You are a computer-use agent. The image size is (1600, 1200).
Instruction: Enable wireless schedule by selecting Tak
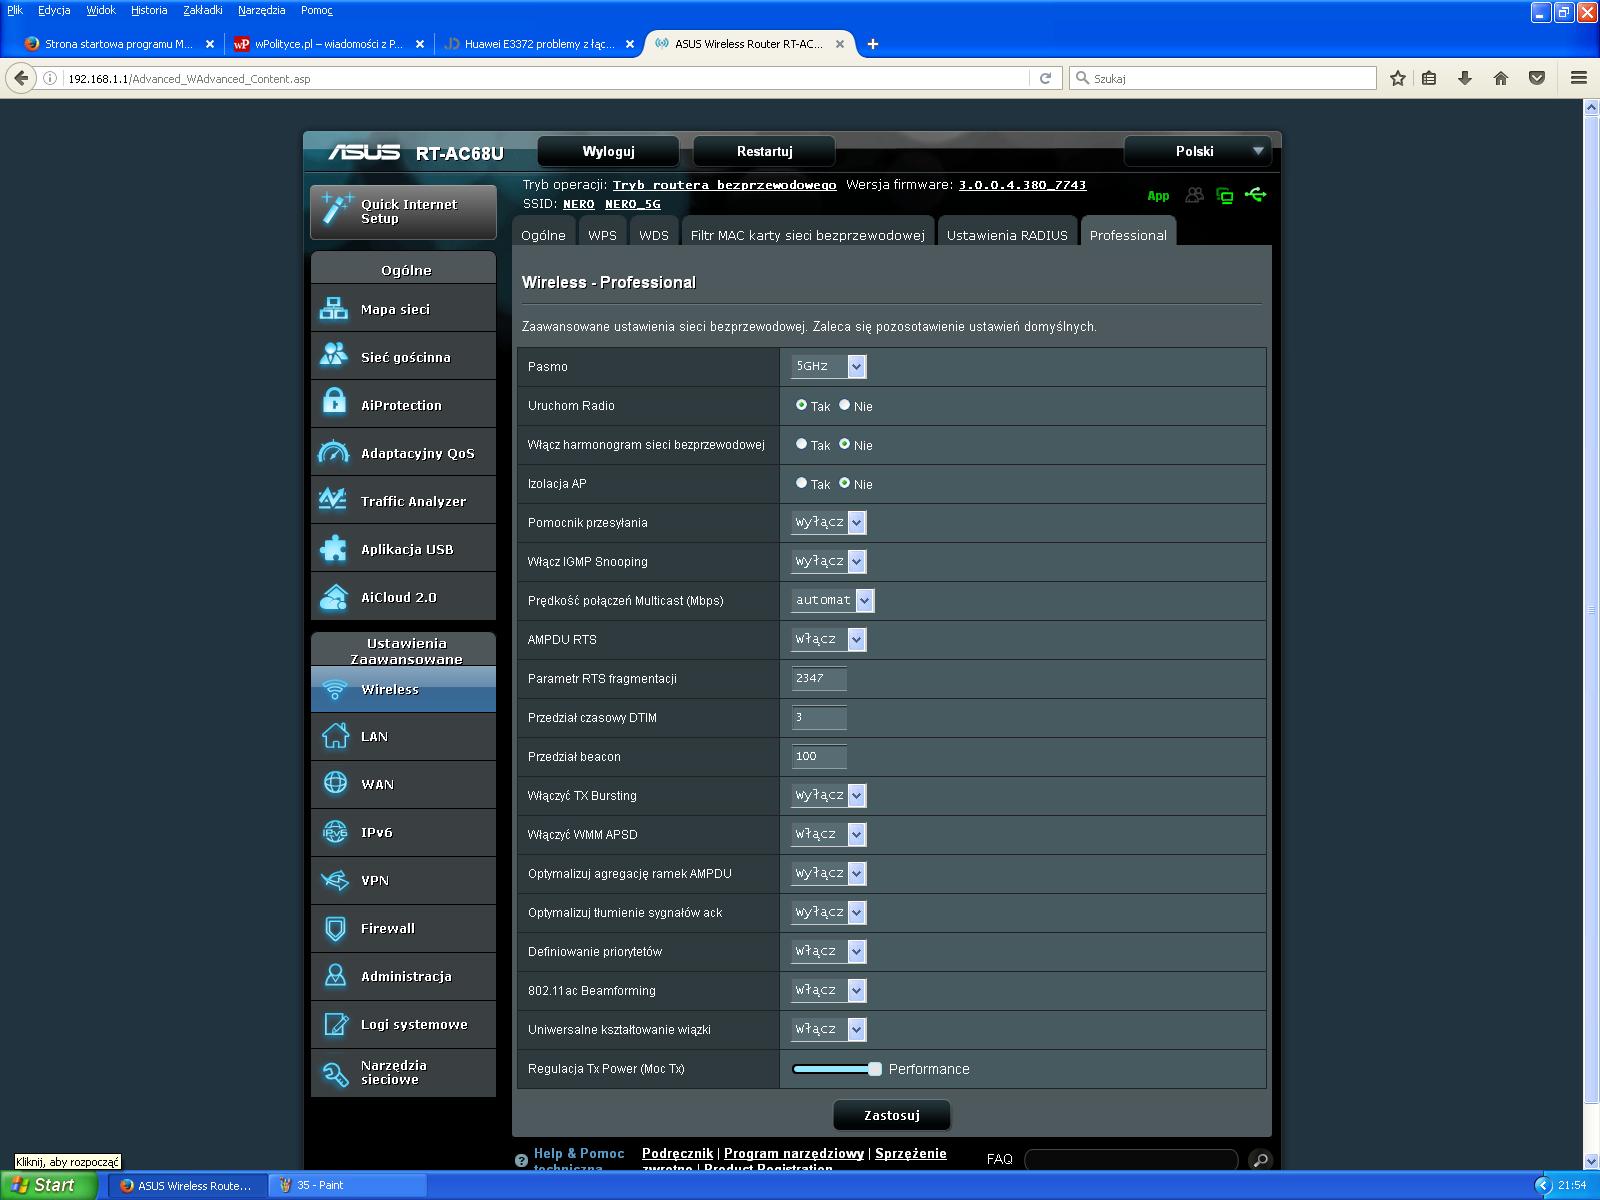click(x=801, y=444)
